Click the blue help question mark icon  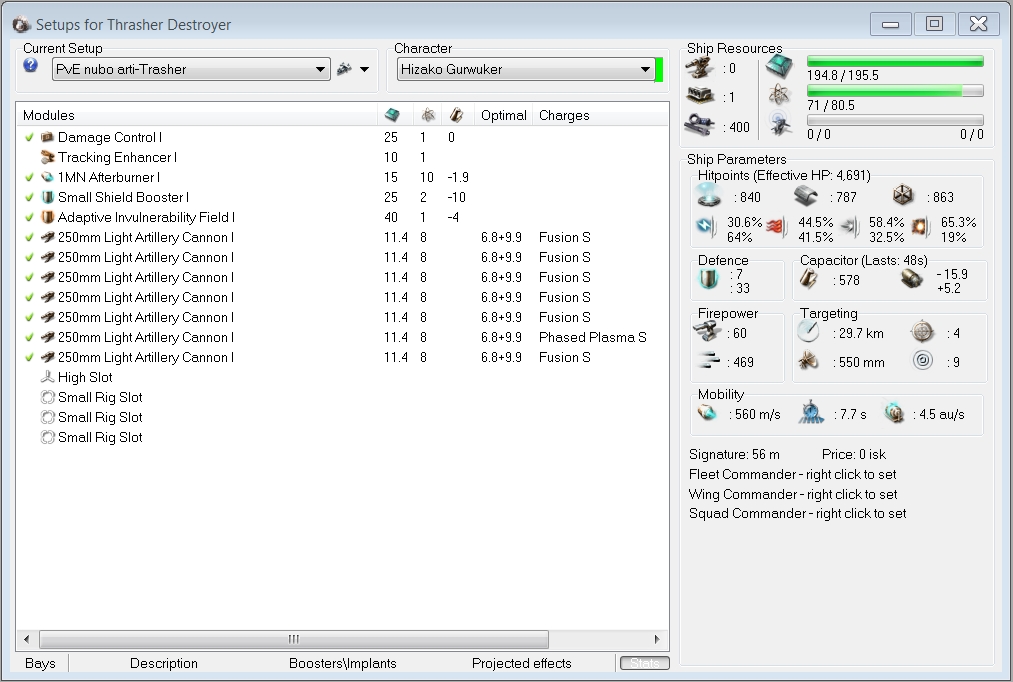30,65
